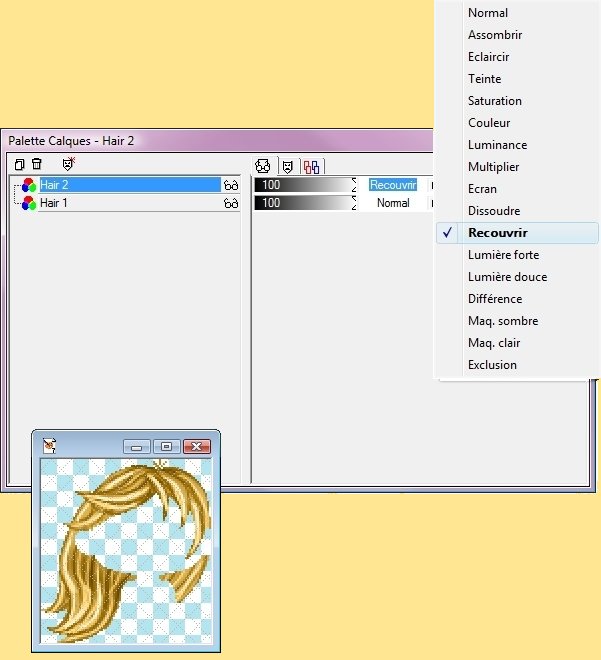Open the layer group tab icon
The width and height of the screenshot is (601, 660).
coord(311,166)
